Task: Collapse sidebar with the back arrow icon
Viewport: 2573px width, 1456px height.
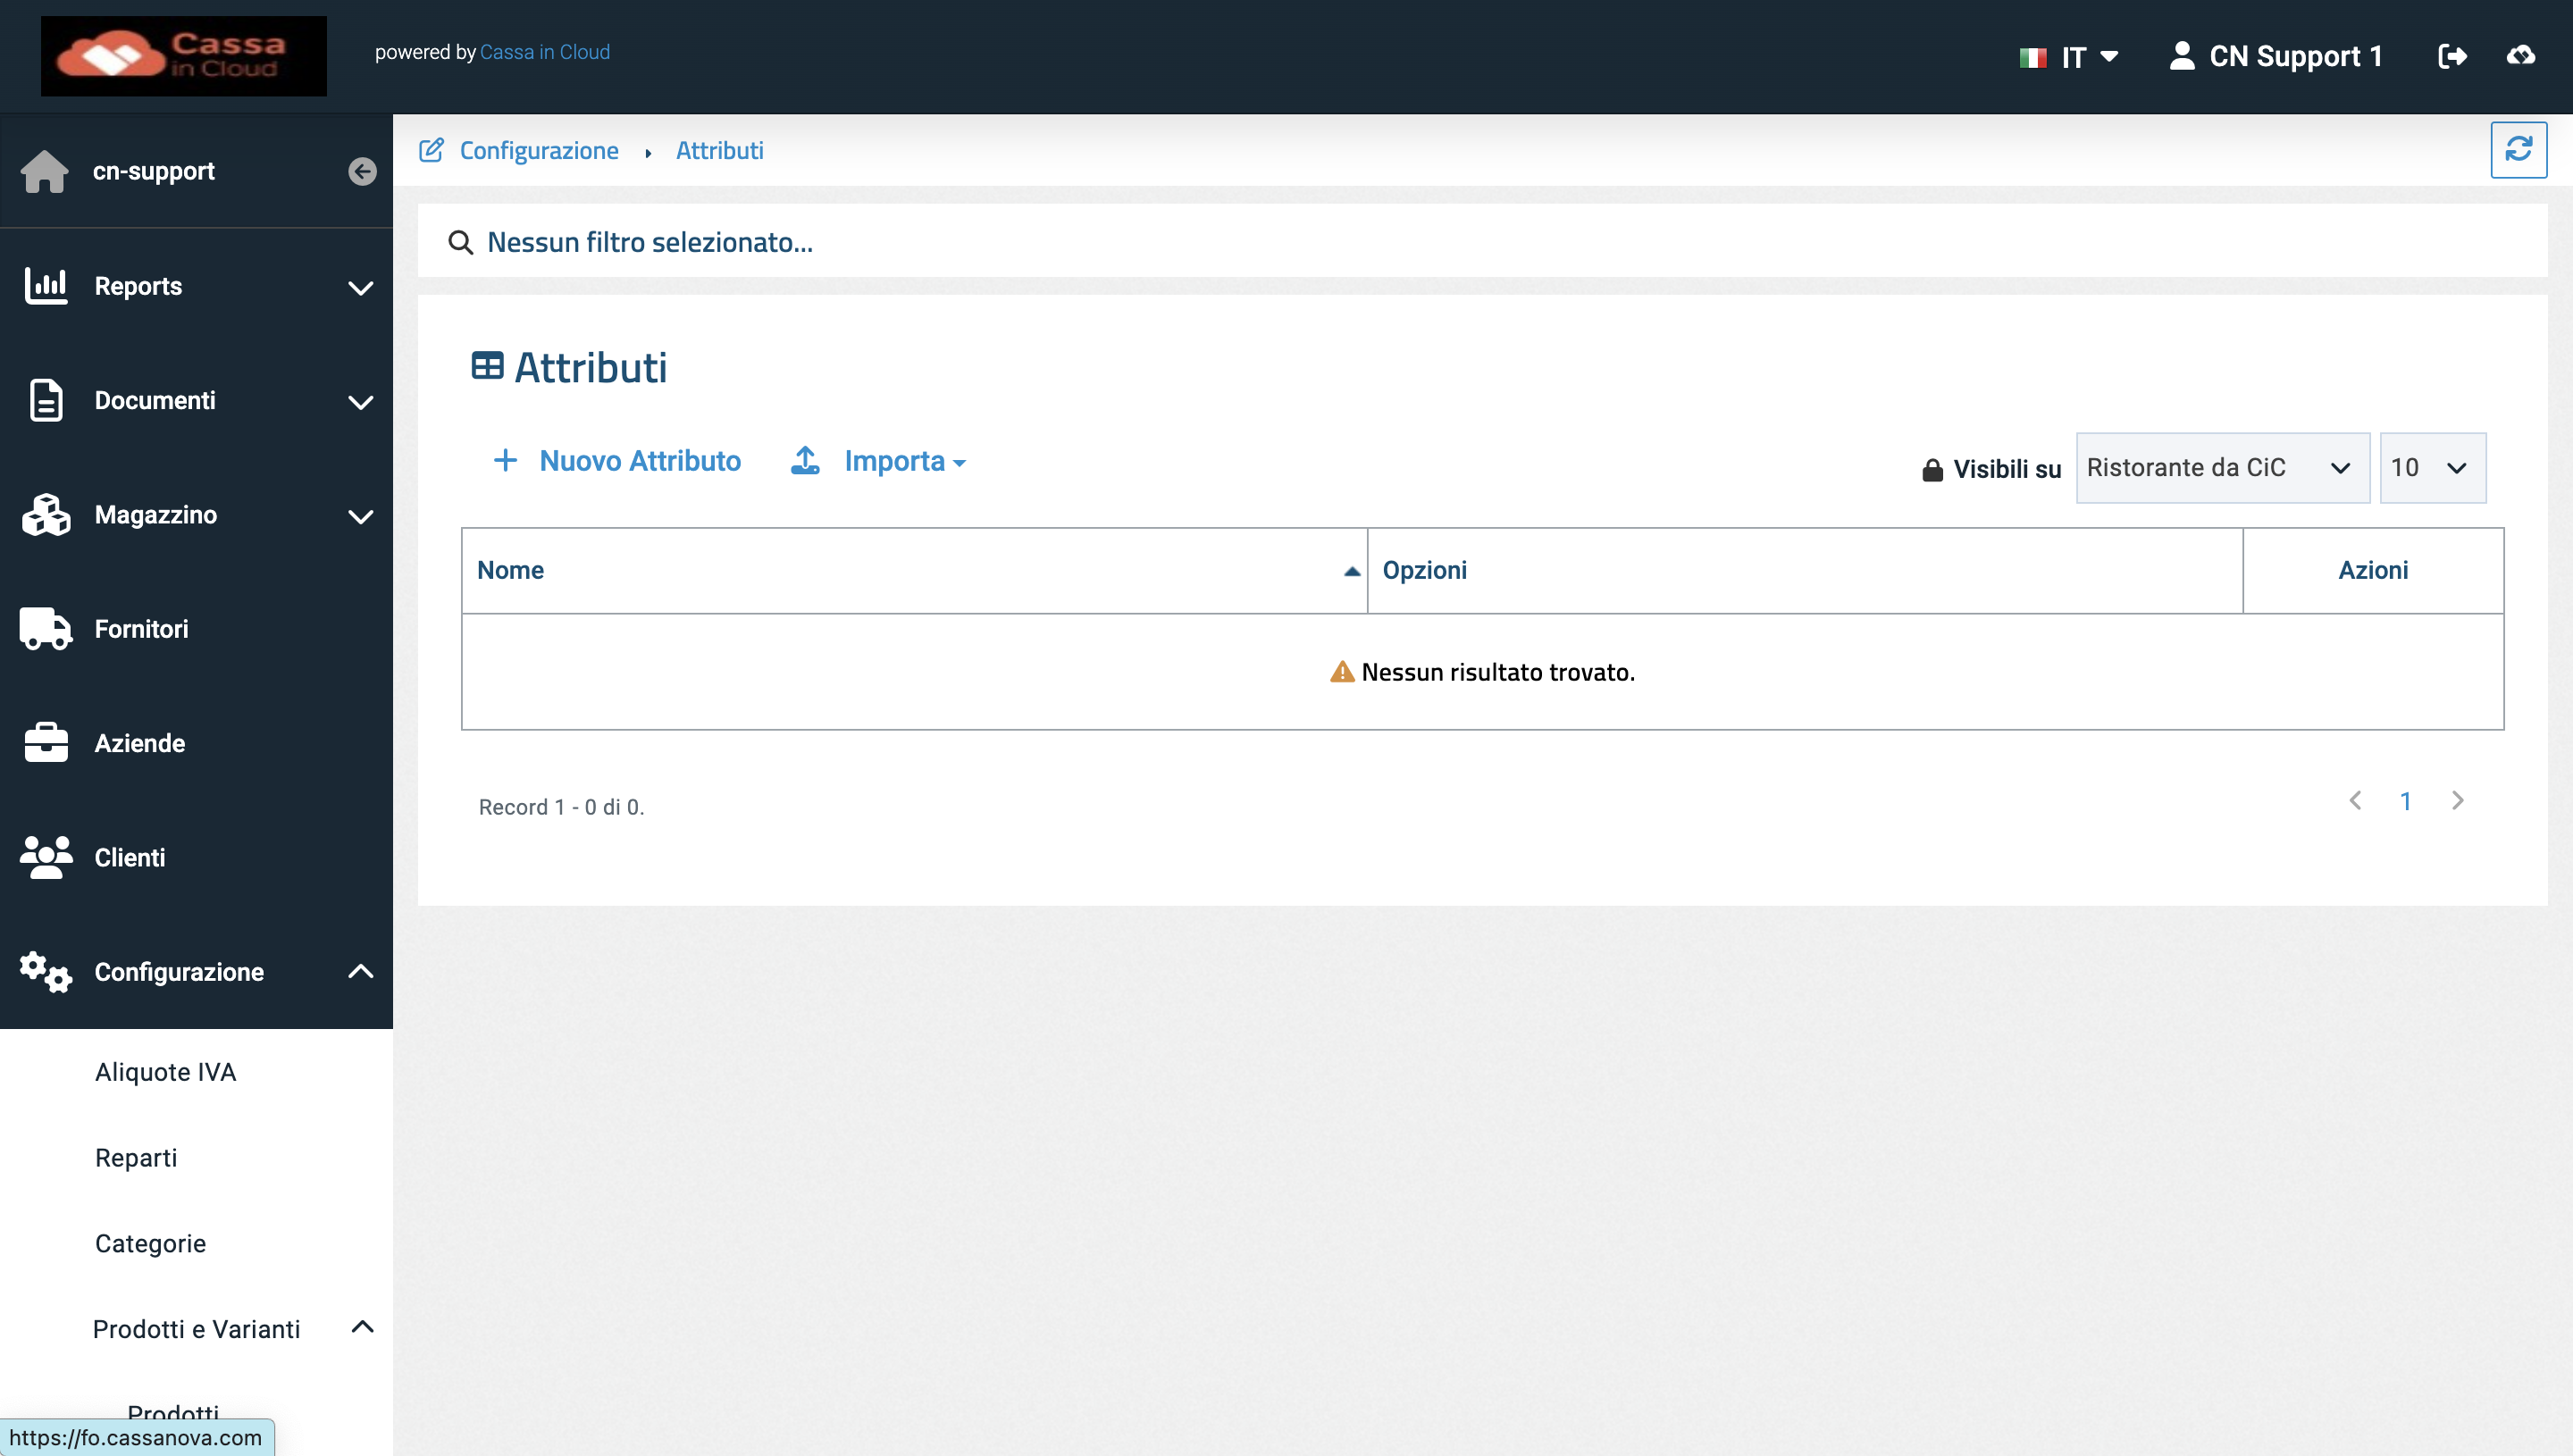Action: click(x=362, y=172)
